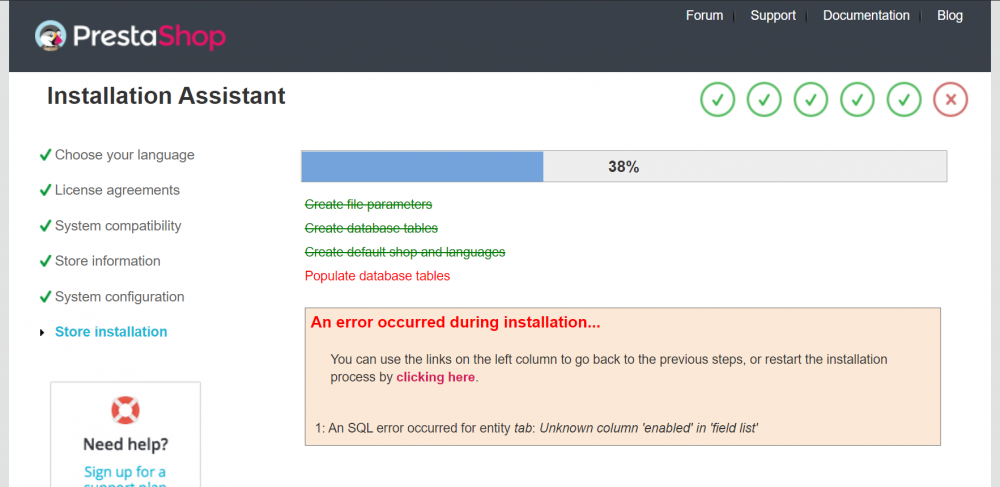Click the checkmark beside License agreements
Image resolution: width=1000 pixels, height=487 pixels.
[45, 190]
